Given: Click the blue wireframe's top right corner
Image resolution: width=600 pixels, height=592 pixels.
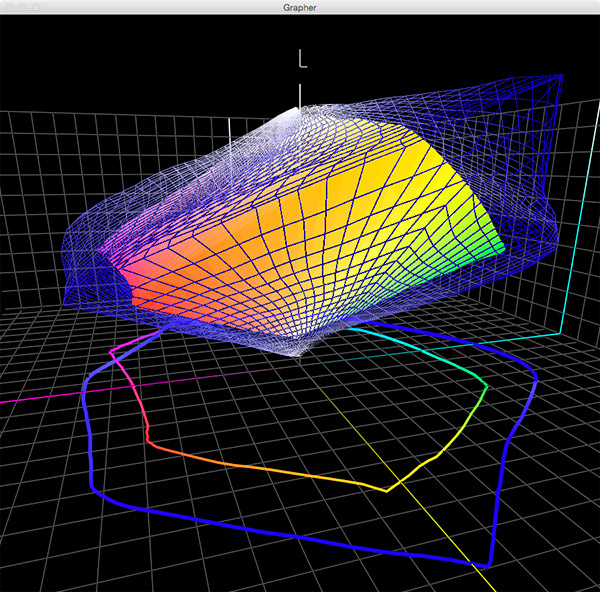Looking at the screenshot, I should (x=560, y=75).
